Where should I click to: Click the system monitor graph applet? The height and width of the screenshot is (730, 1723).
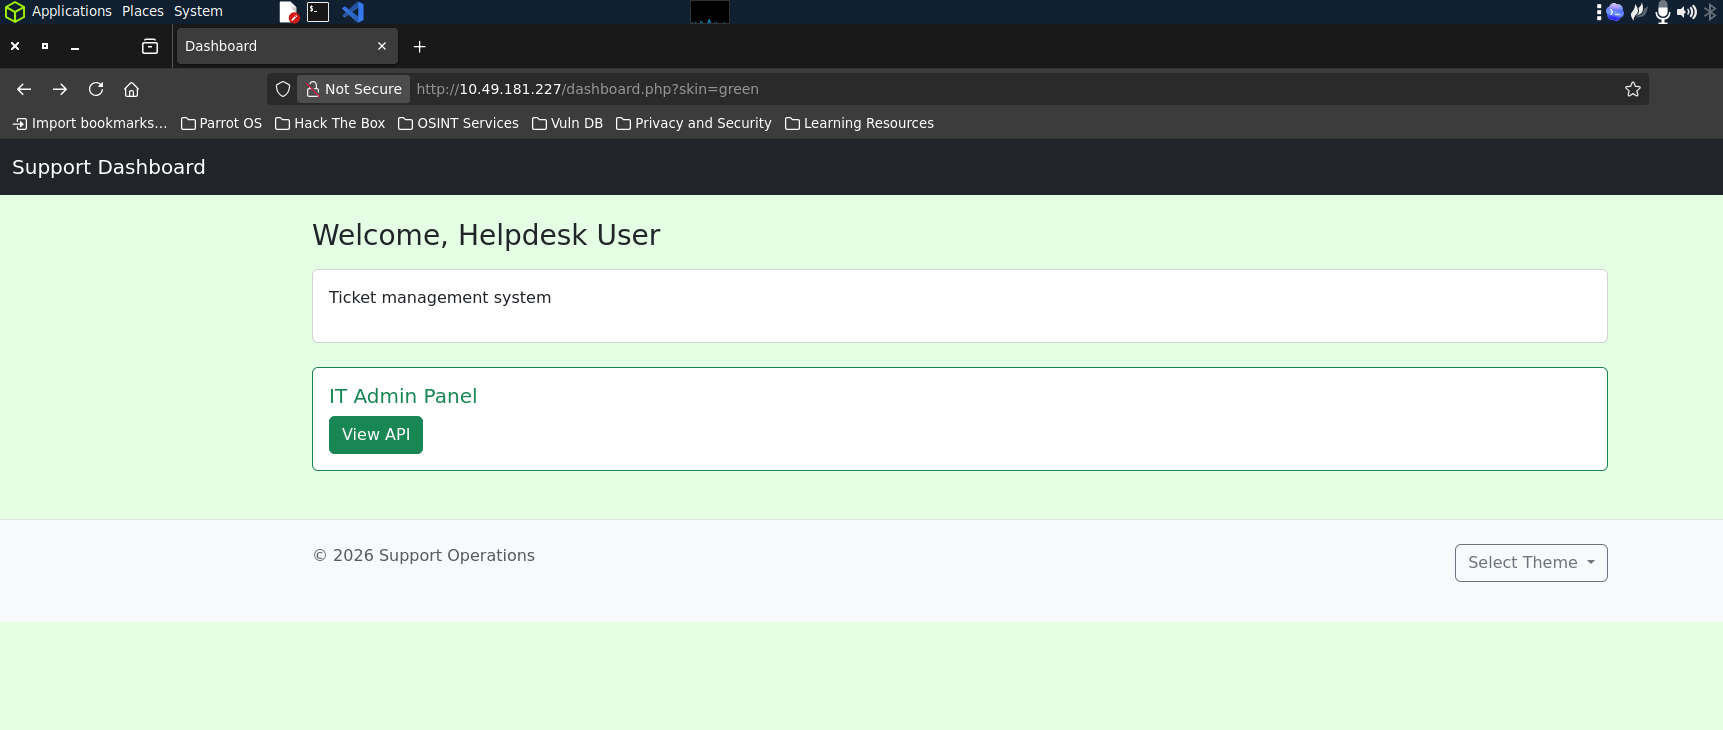(710, 12)
